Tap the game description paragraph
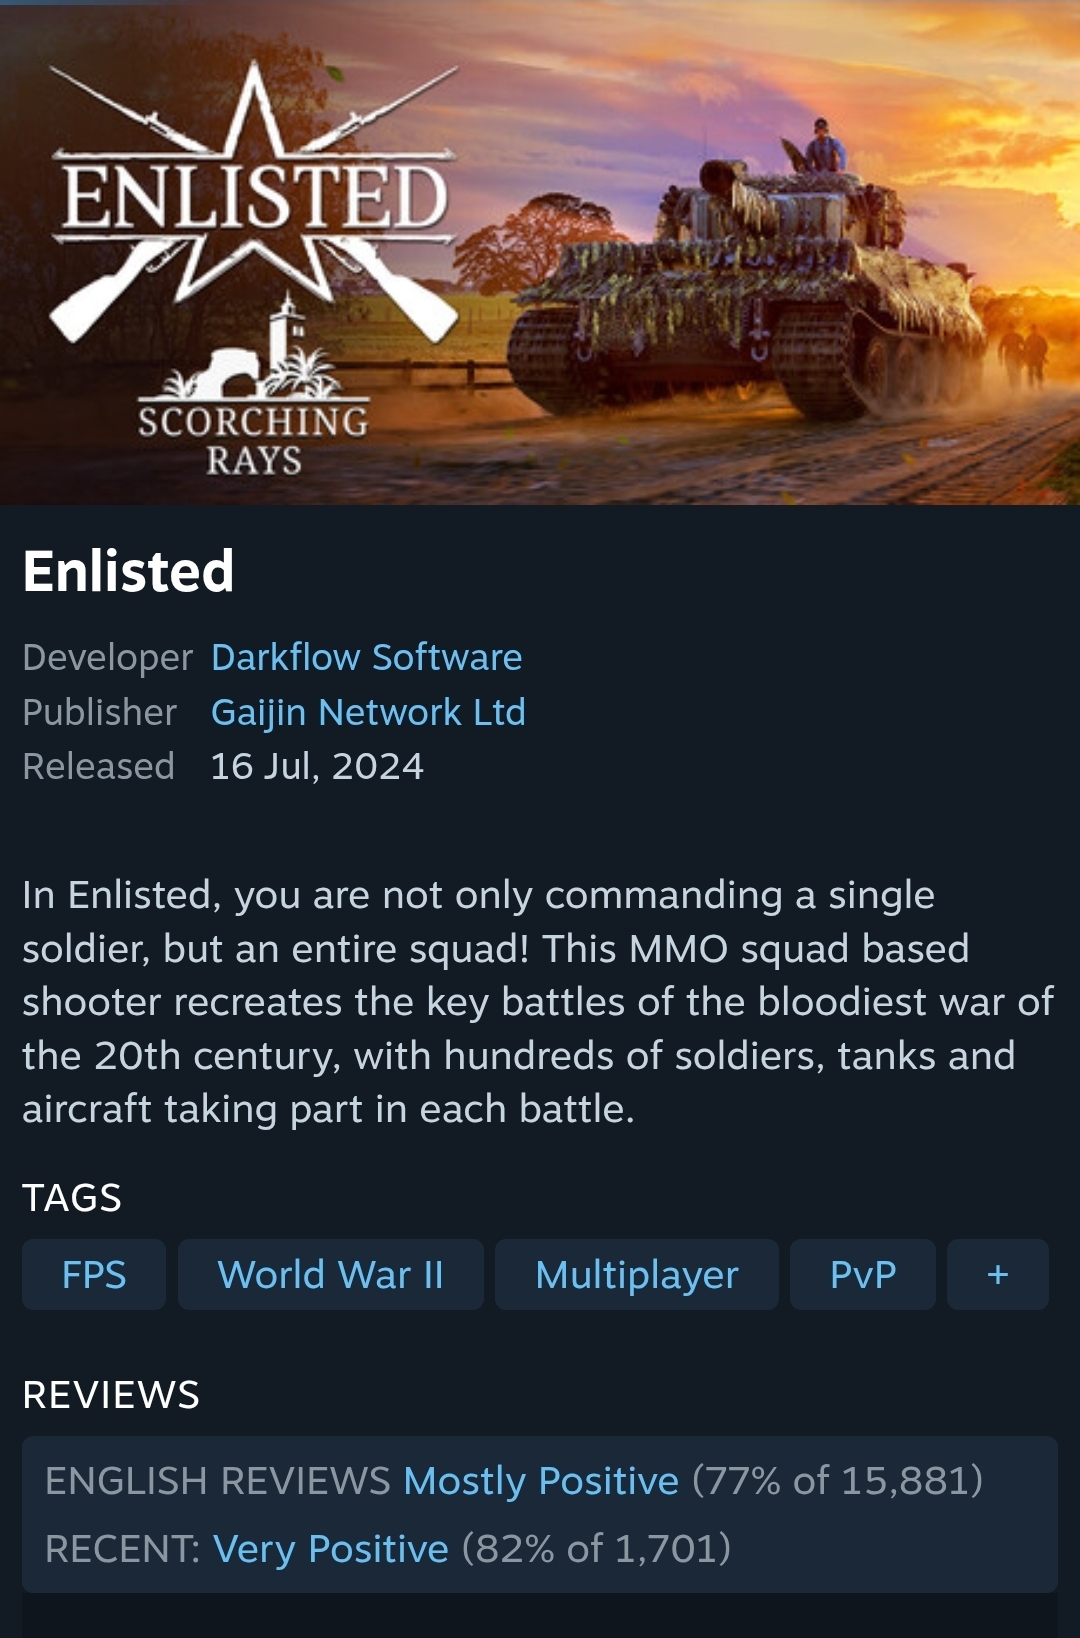This screenshot has height=1638, width=1080. click(539, 1002)
